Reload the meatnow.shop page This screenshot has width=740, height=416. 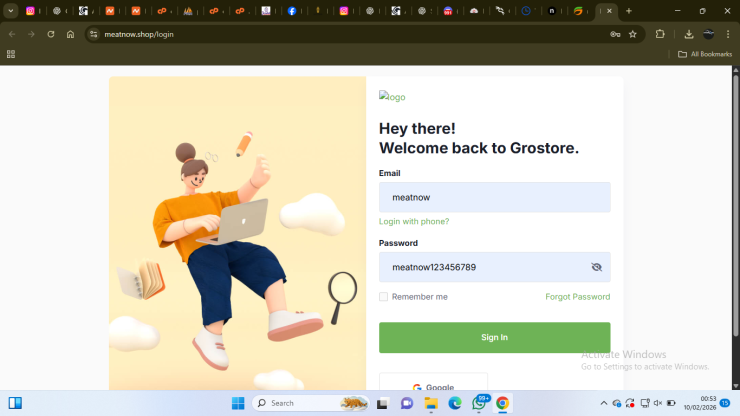point(51,34)
